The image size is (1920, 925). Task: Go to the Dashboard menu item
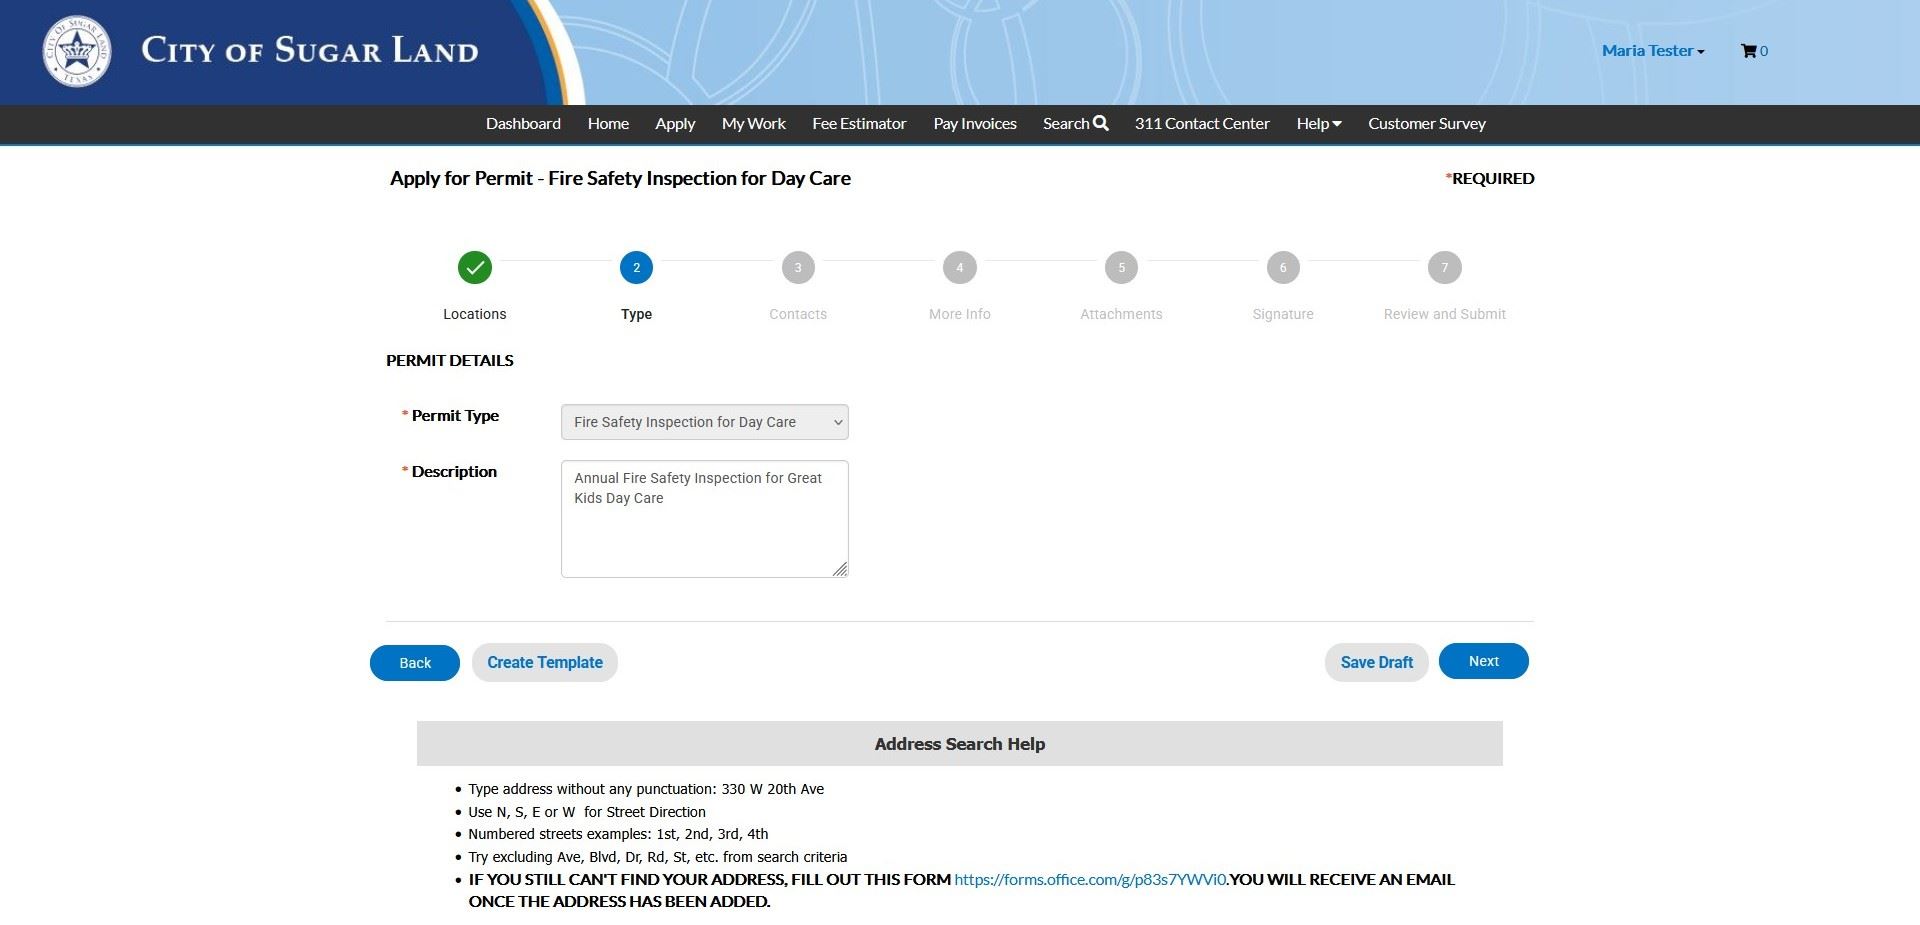coord(522,122)
